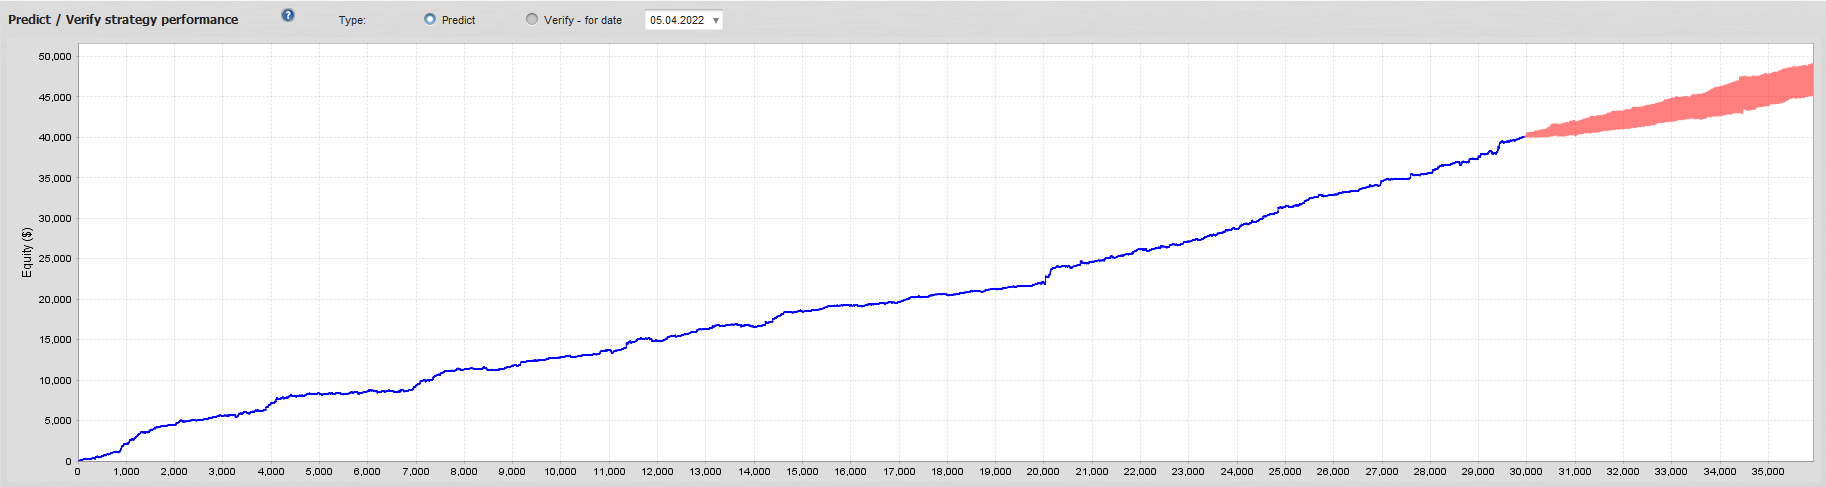Screen dimensions: 1826x487
Task: Click where blue curve meets red band
Action: click(1526, 135)
